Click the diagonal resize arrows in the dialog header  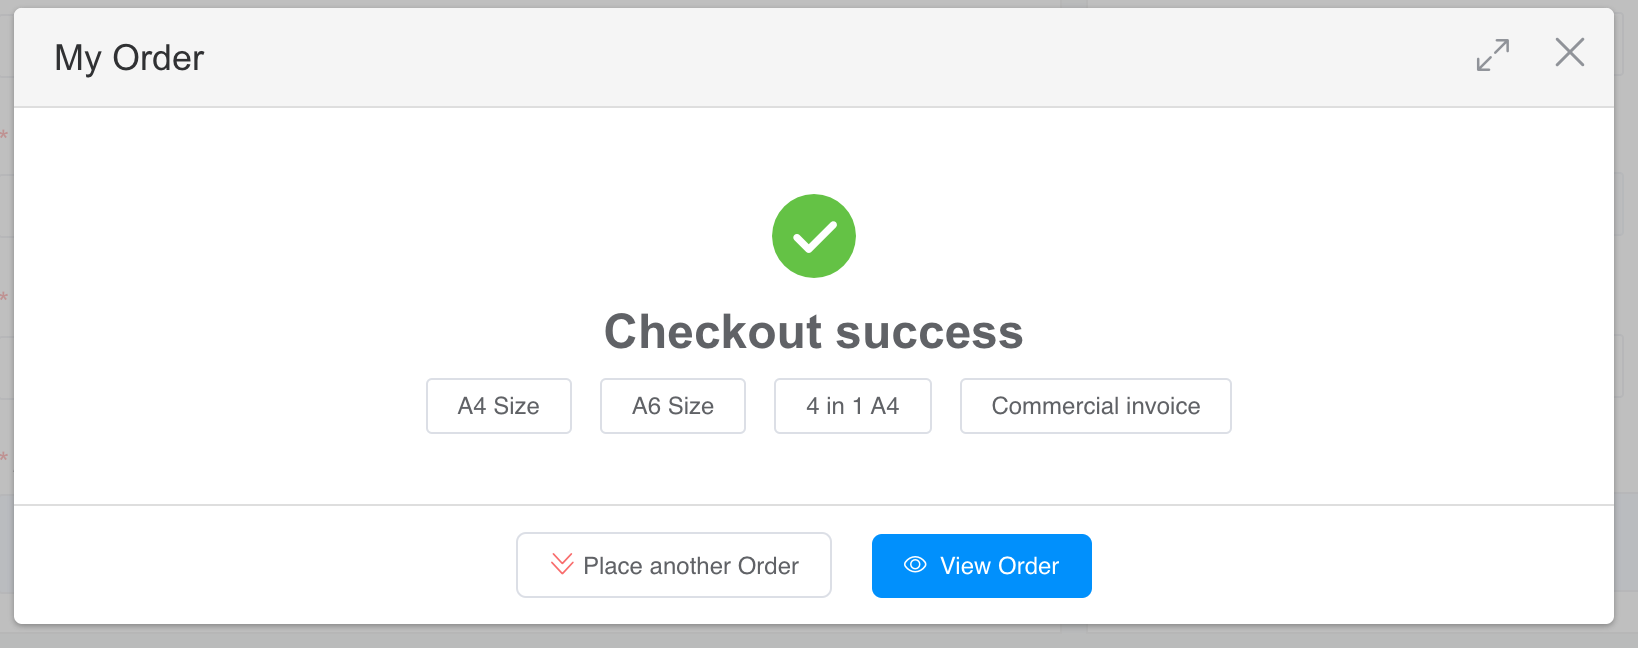pyautogui.click(x=1493, y=56)
